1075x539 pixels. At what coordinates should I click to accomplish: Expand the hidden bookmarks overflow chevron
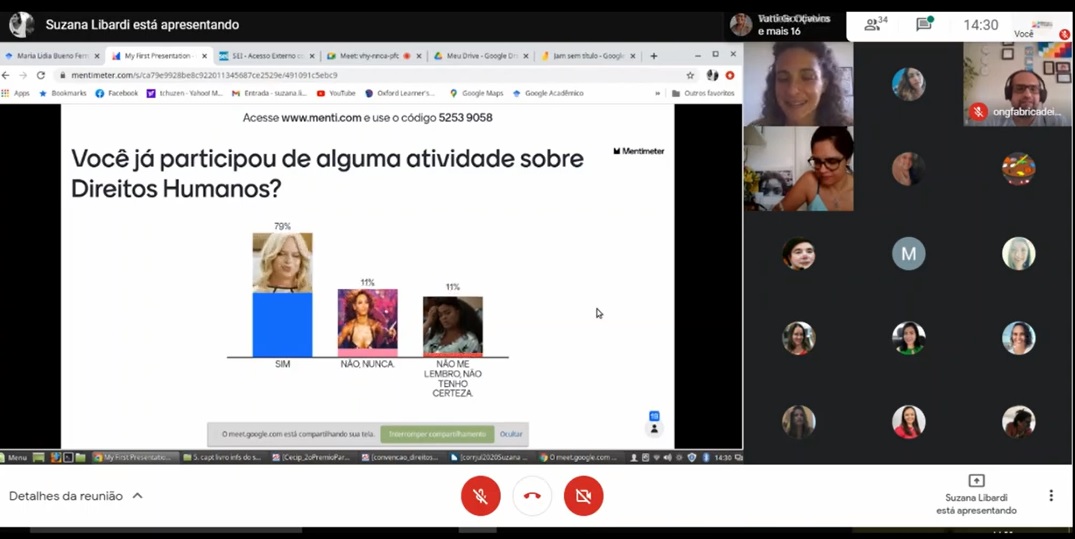[x=657, y=93]
